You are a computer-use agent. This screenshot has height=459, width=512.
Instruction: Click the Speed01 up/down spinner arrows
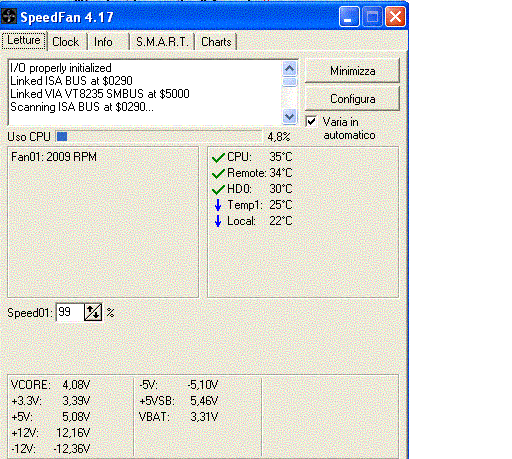pyautogui.click(x=93, y=313)
